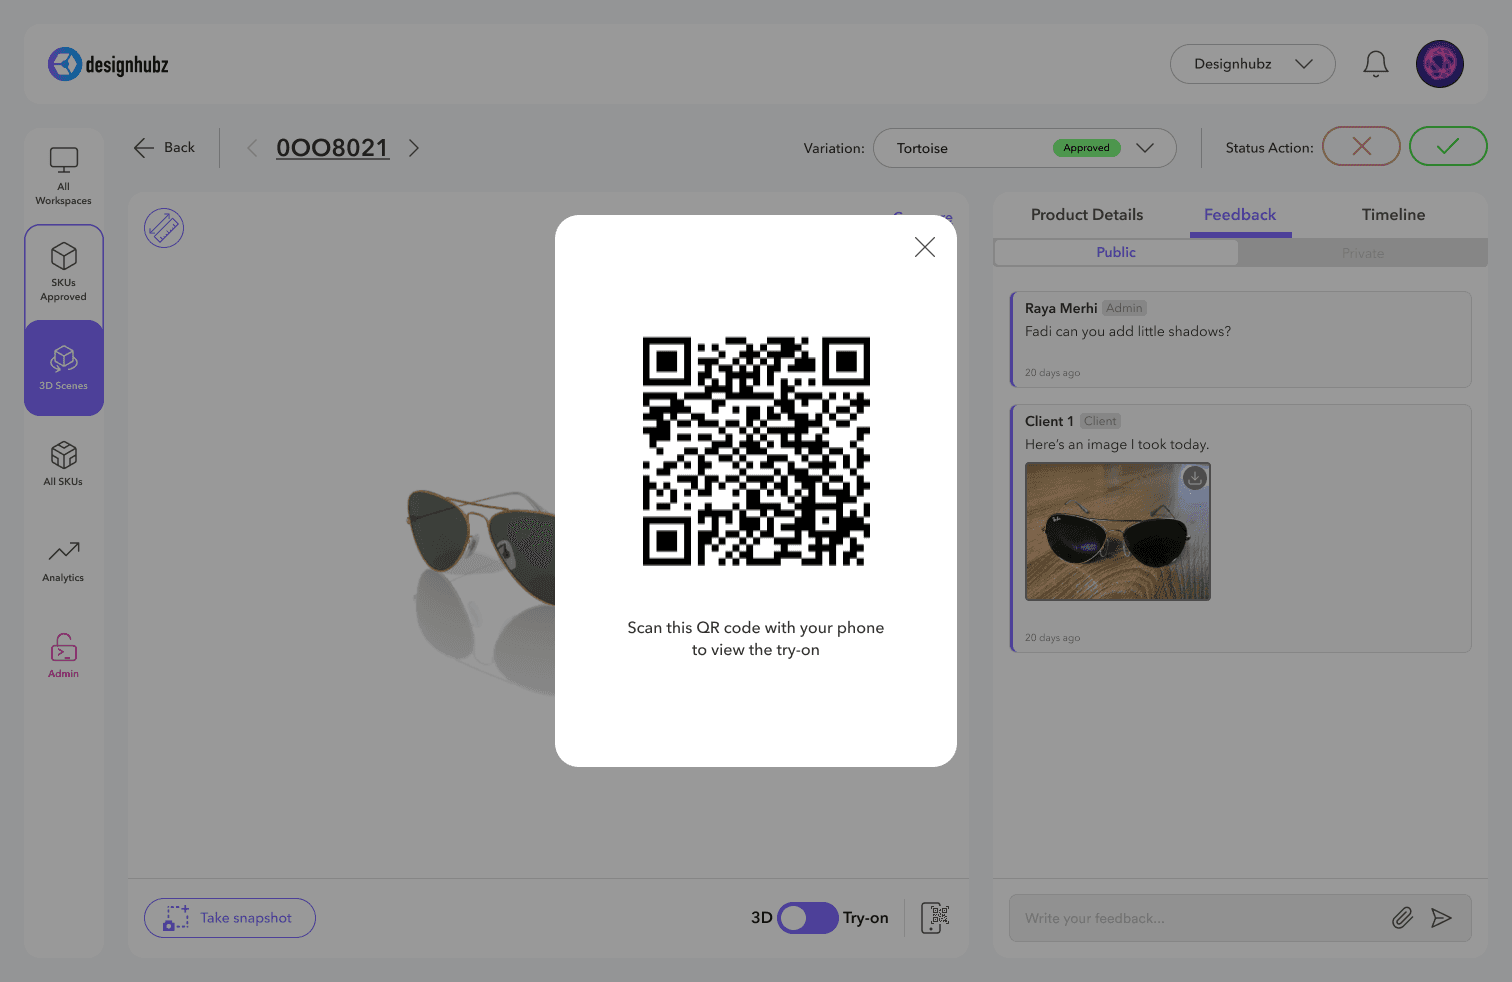1512x982 pixels.
Task: Go back using the Back arrow
Action: 164,148
